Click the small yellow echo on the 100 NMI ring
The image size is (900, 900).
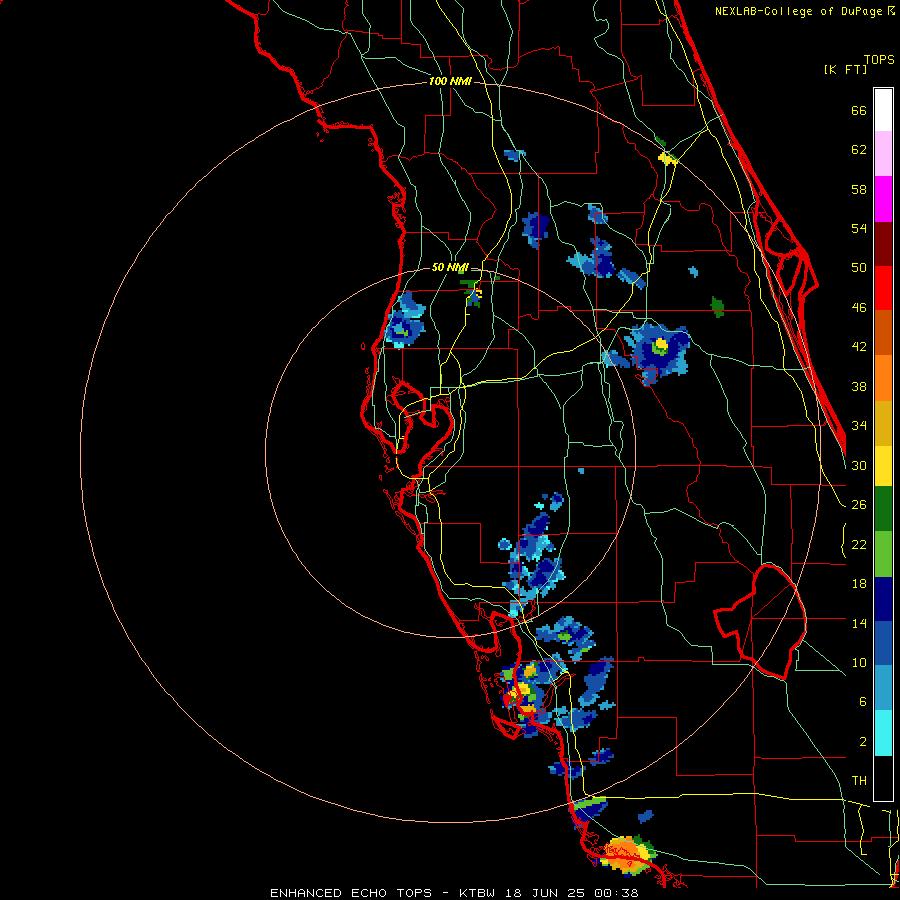point(667,158)
